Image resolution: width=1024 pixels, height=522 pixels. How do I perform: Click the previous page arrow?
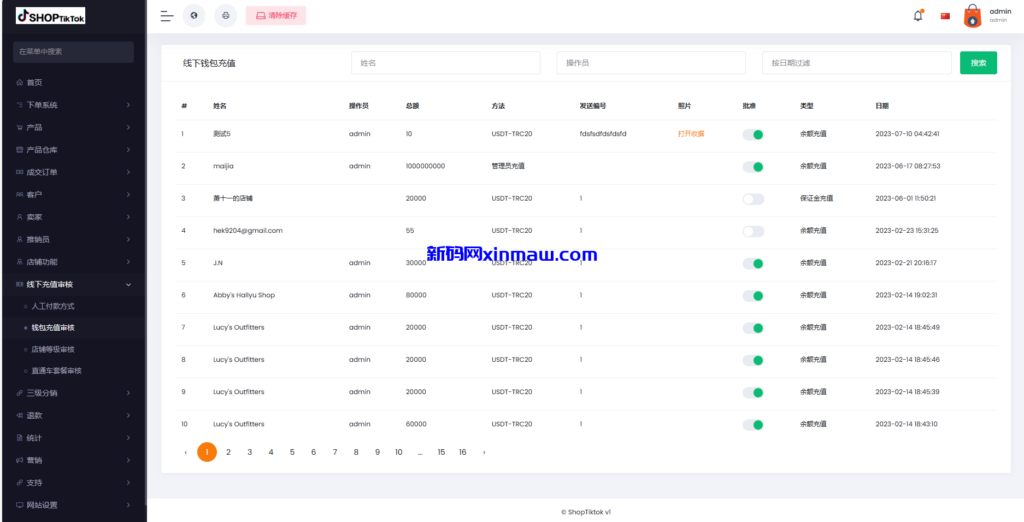pyautogui.click(x=185, y=452)
